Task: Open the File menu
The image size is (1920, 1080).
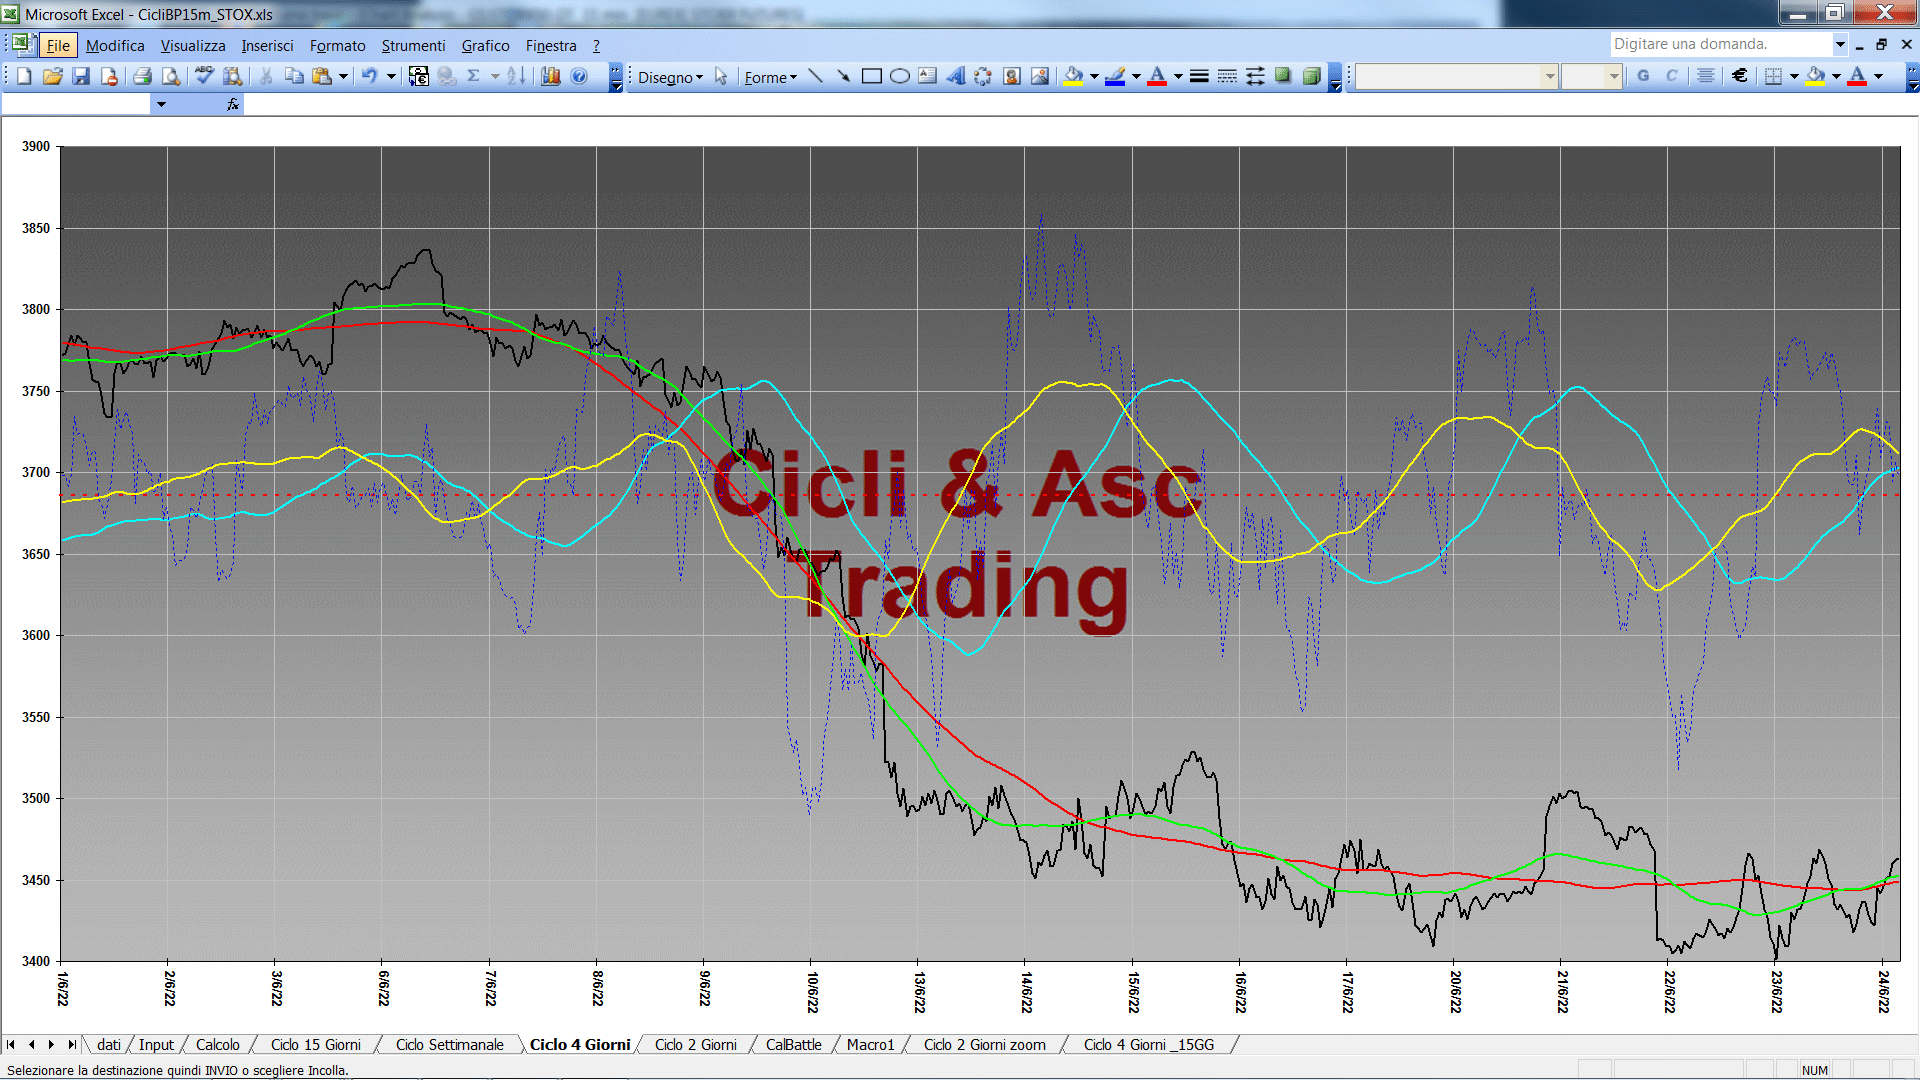Action: pyautogui.click(x=58, y=46)
